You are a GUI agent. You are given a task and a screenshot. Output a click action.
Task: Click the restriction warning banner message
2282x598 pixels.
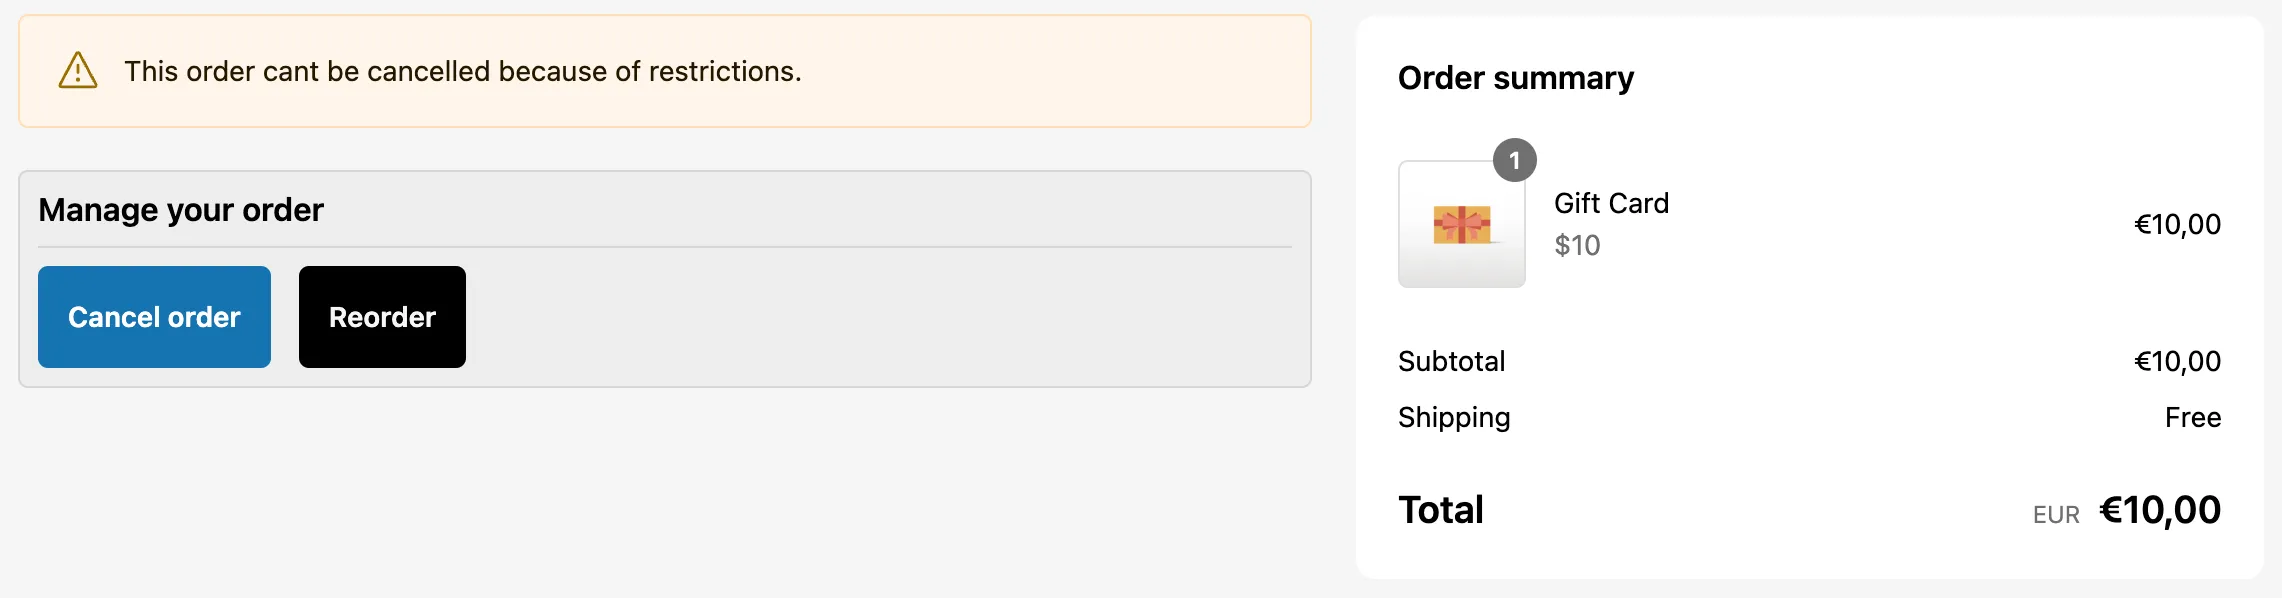(462, 71)
